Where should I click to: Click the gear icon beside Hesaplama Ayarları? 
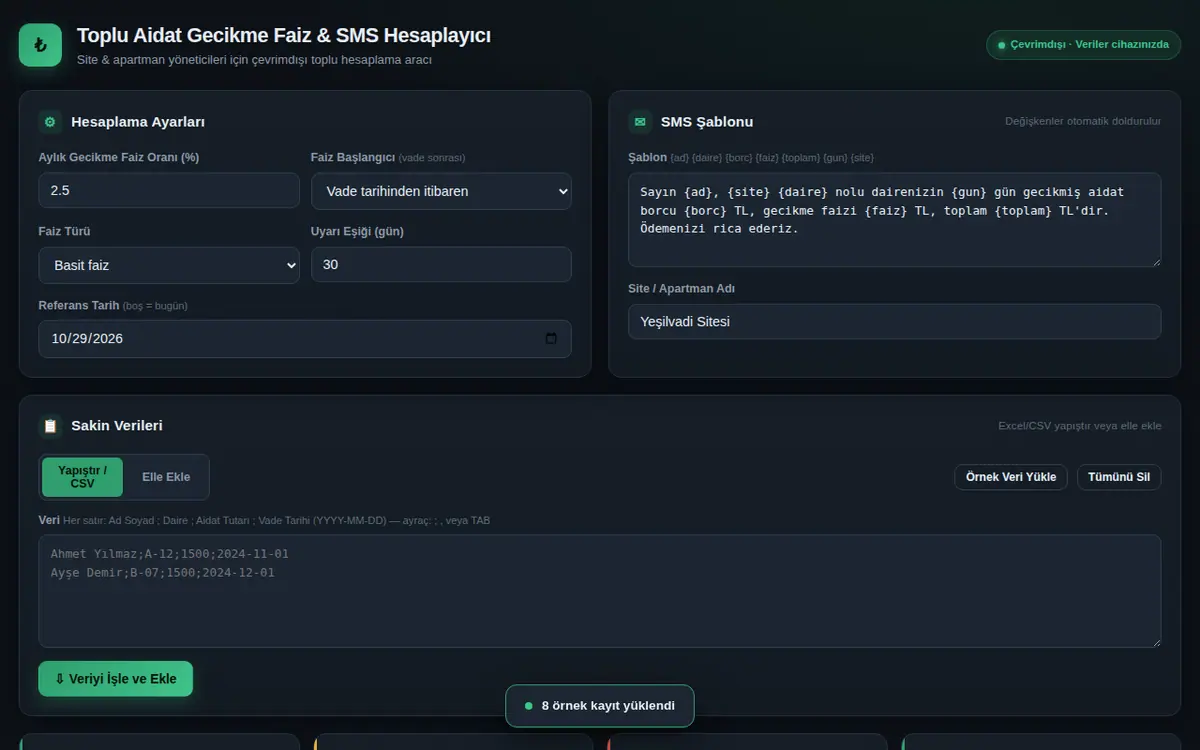50,122
